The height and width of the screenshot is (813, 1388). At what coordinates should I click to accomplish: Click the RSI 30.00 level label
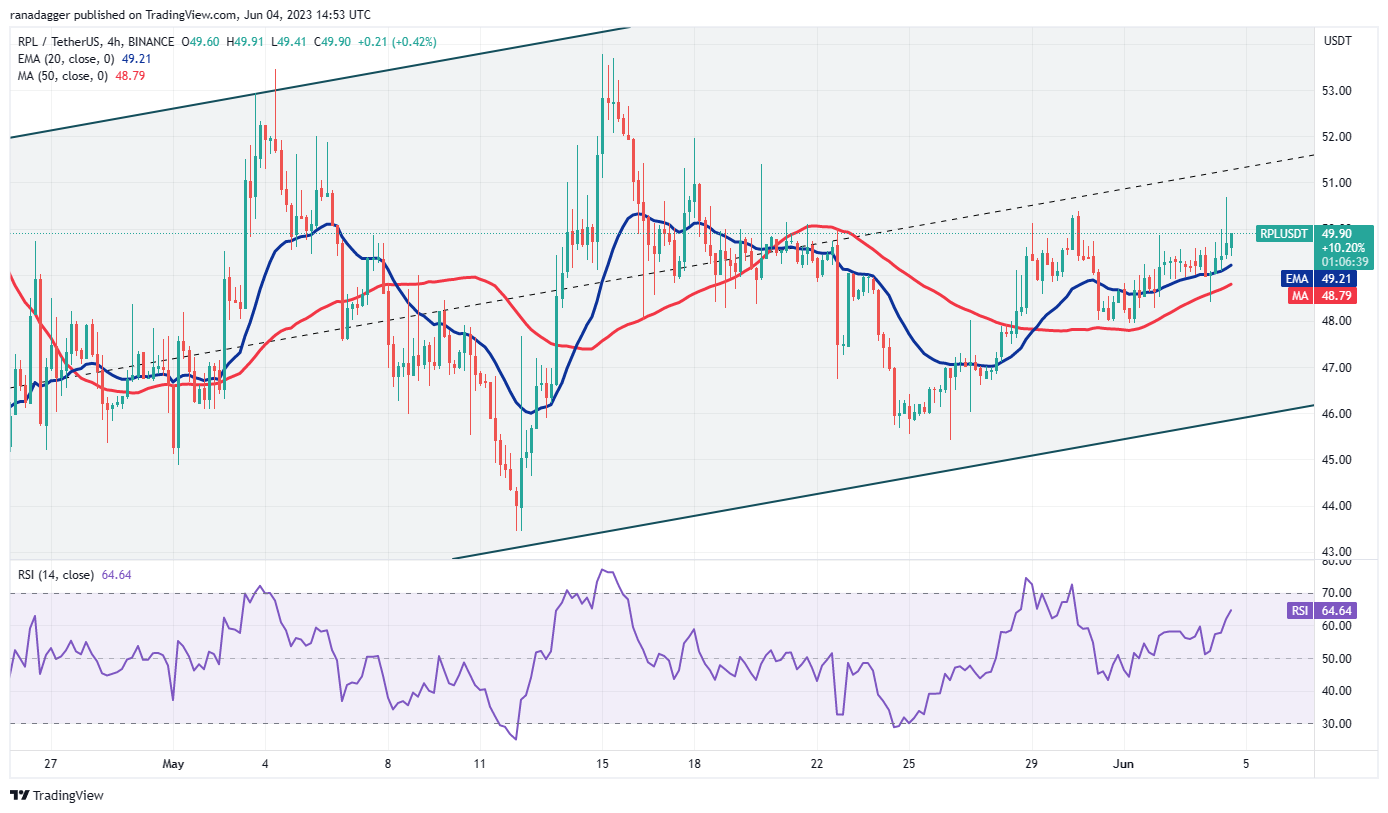pyautogui.click(x=1337, y=724)
